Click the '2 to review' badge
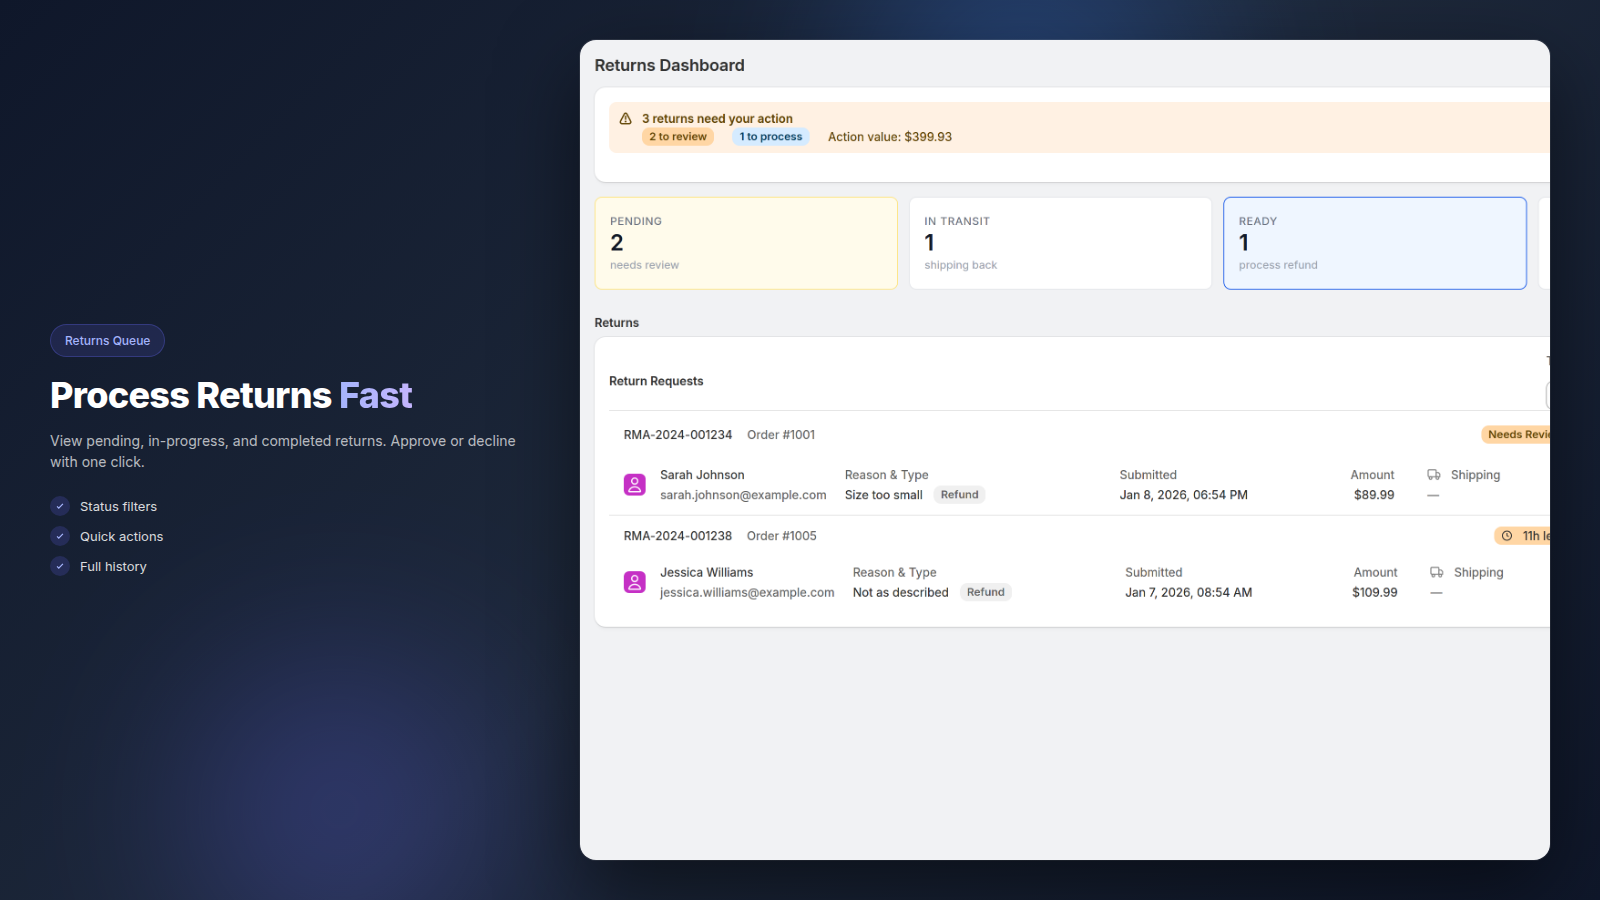 (678, 137)
